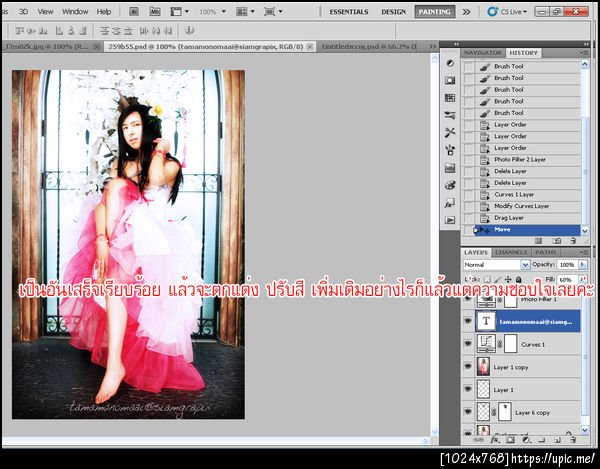Close the 259b55.psd document tab

pyautogui.click(x=310, y=47)
